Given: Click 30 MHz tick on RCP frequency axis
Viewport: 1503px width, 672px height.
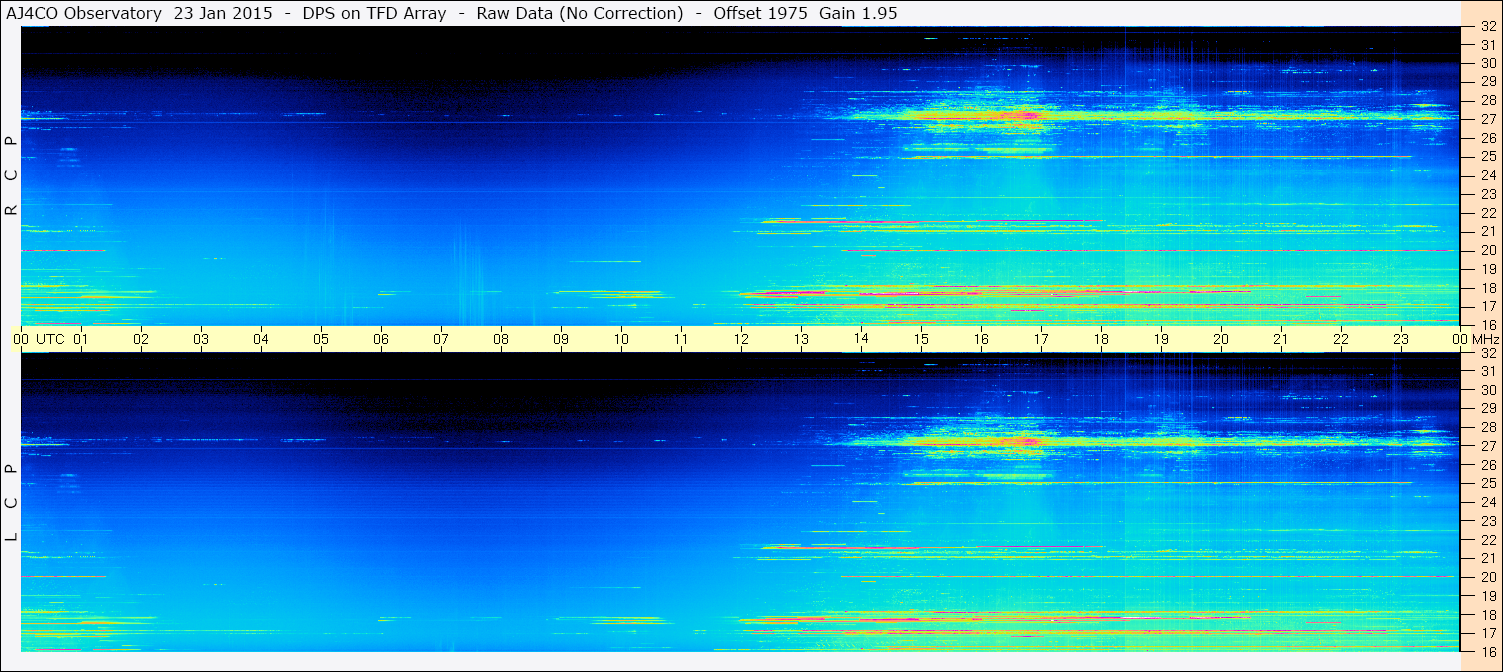Looking at the screenshot, I should click(x=1488, y=63).
